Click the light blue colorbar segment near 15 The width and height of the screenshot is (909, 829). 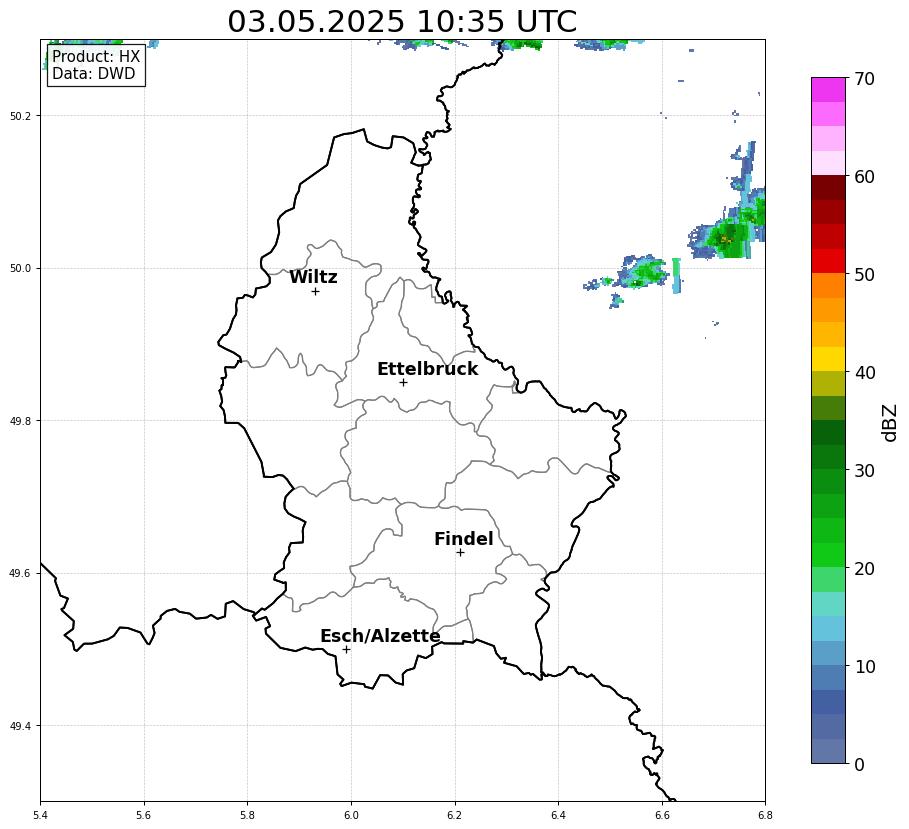828,628
